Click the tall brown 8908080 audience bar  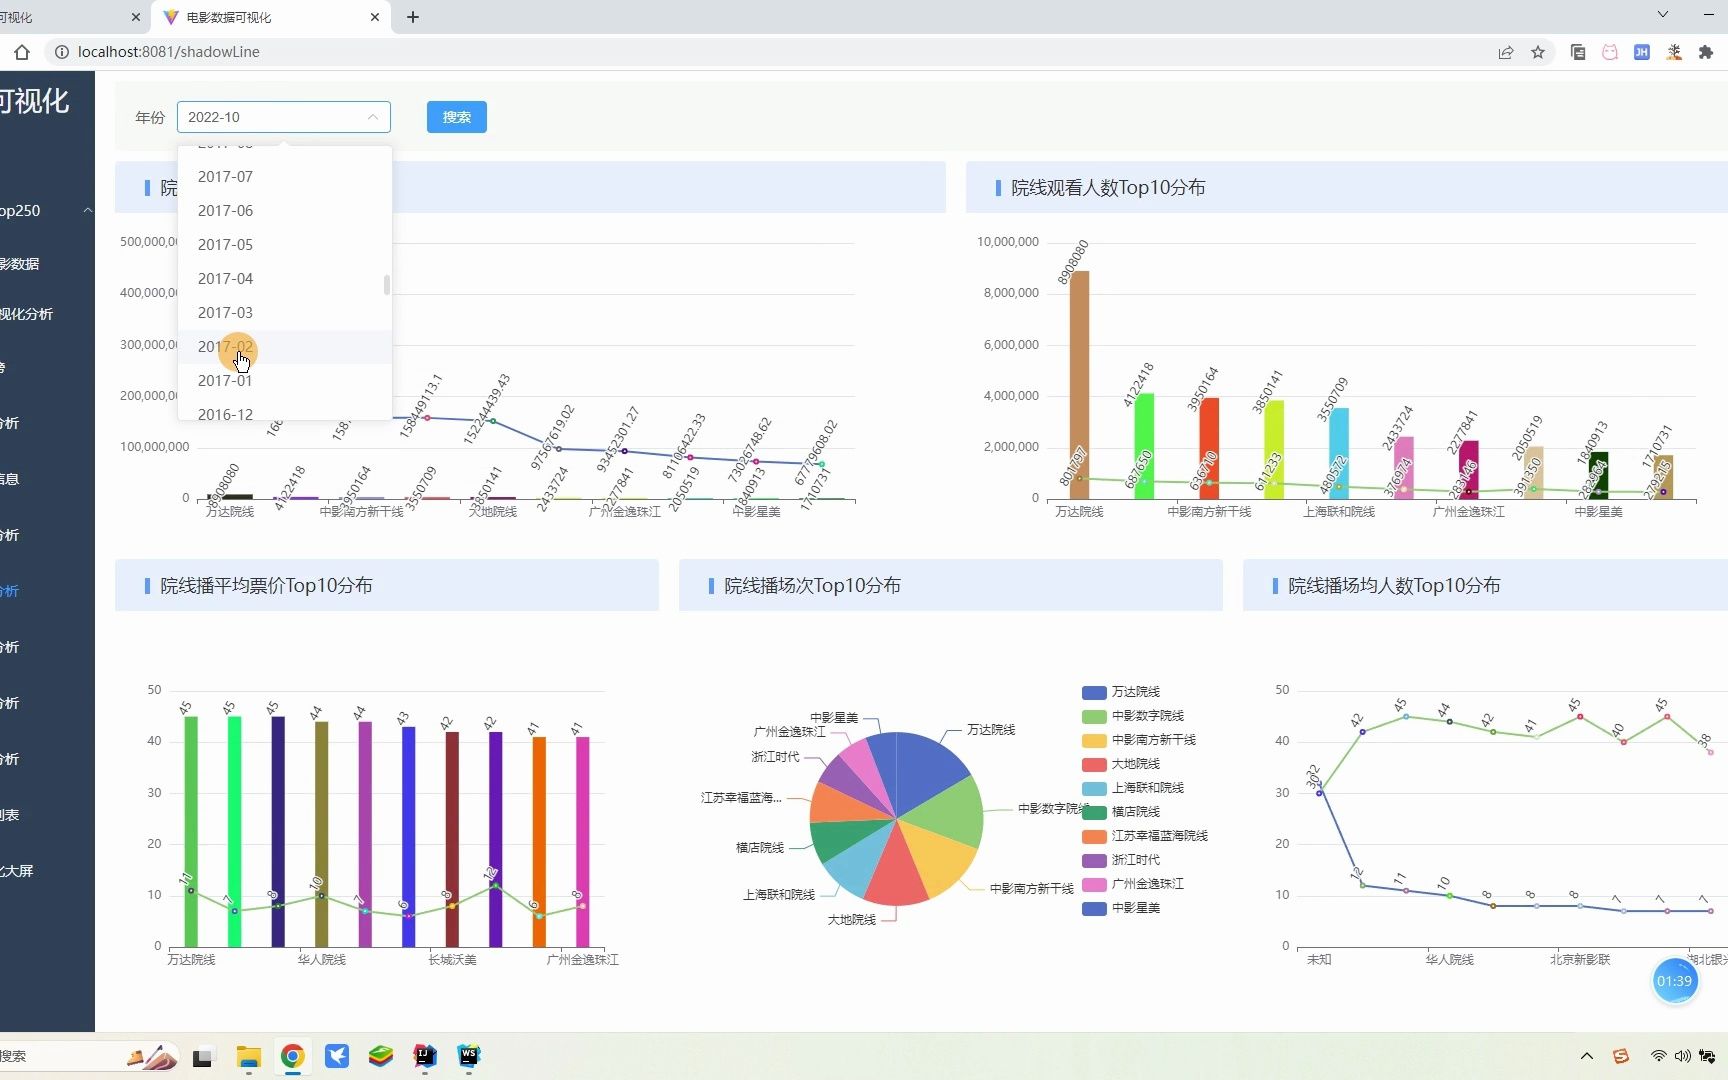[x=1079, y=385]
